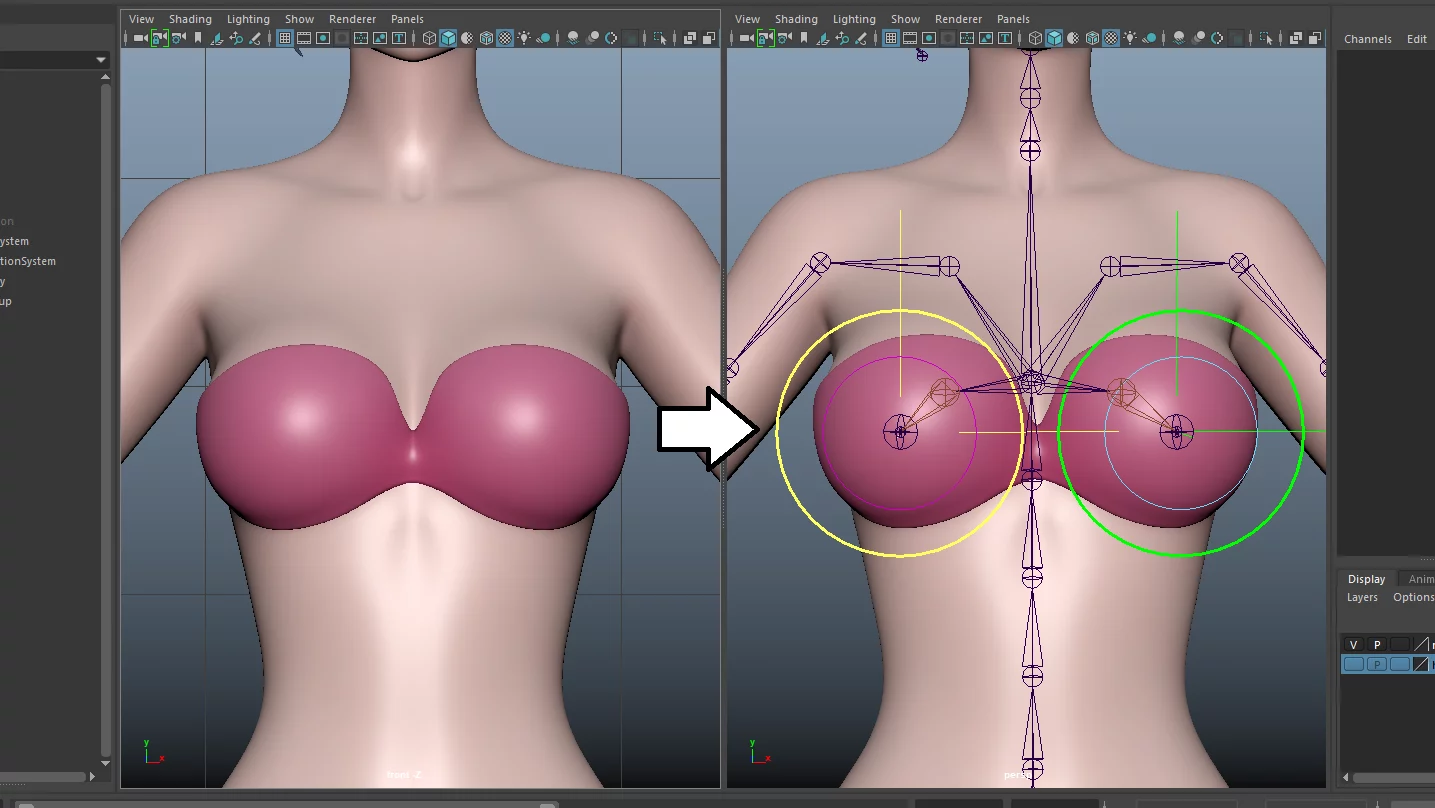Viewport: 1435px width, 808px height.
Task: Toggle Safe Title icon in front view panel
Action: click(x=399, y=38)
